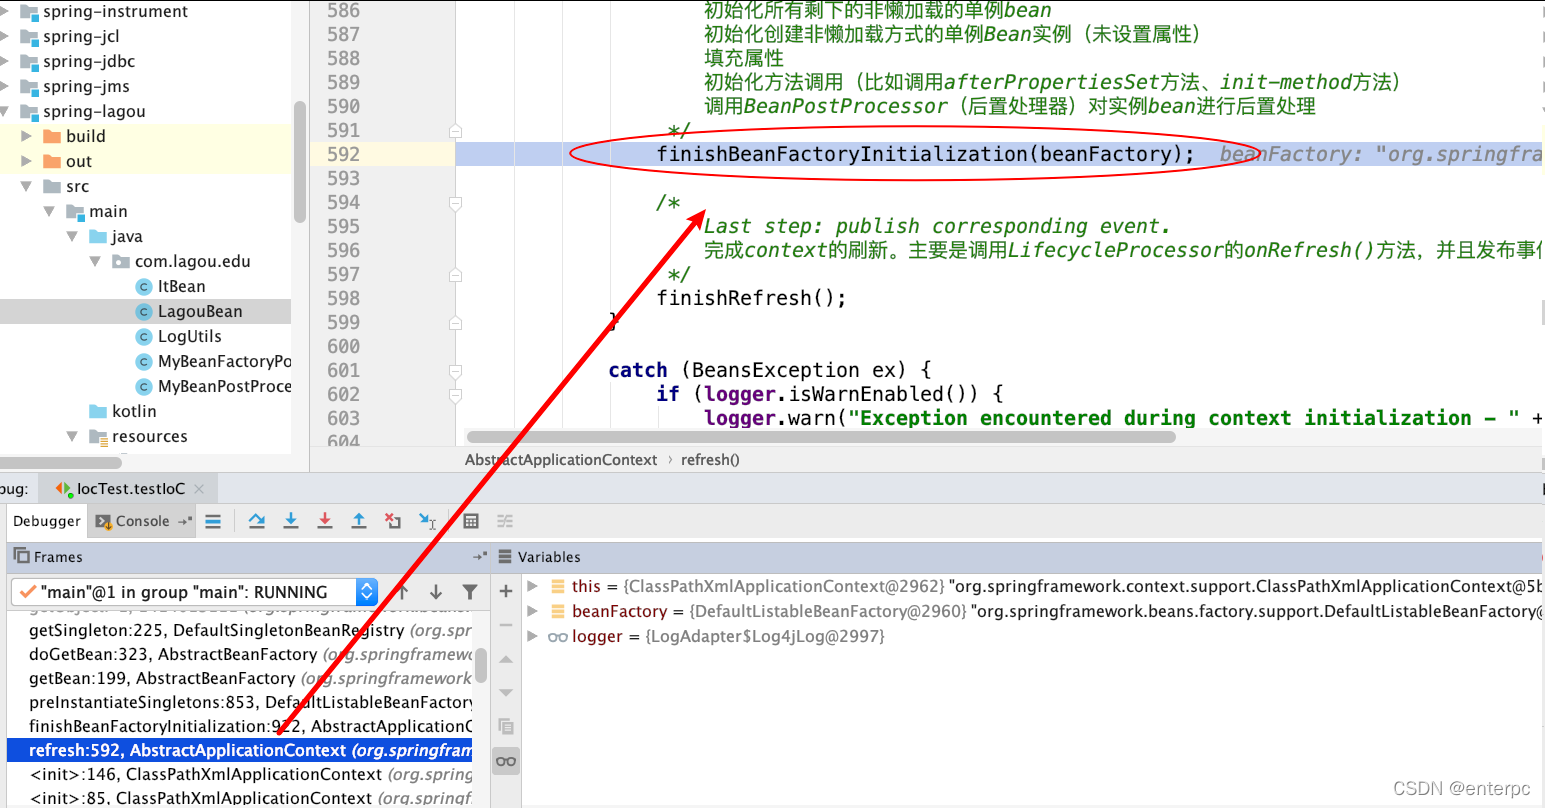Screen dimensions: 1545x808
Task: Collapse the java folder arrow
Action: pyautogui.click(x=72, y=236)
